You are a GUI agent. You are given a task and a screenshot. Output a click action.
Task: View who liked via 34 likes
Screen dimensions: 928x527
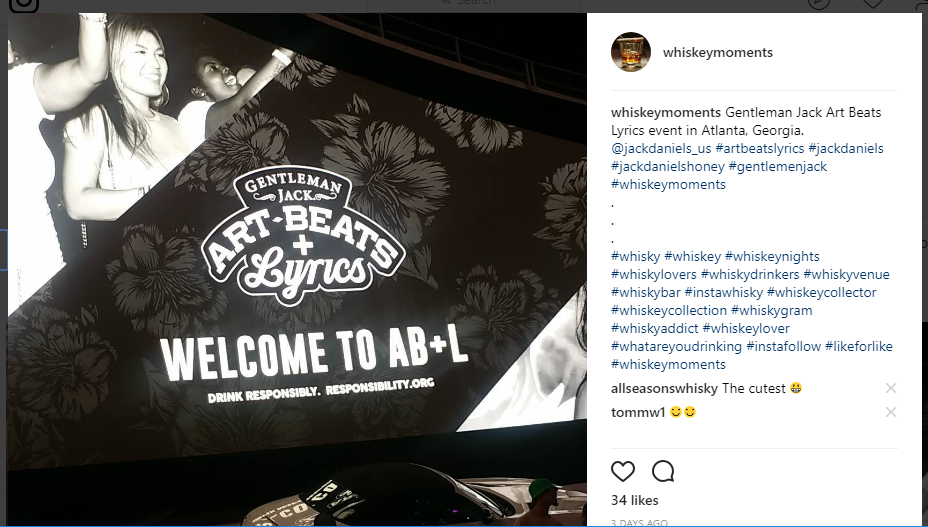pos(634,500)
